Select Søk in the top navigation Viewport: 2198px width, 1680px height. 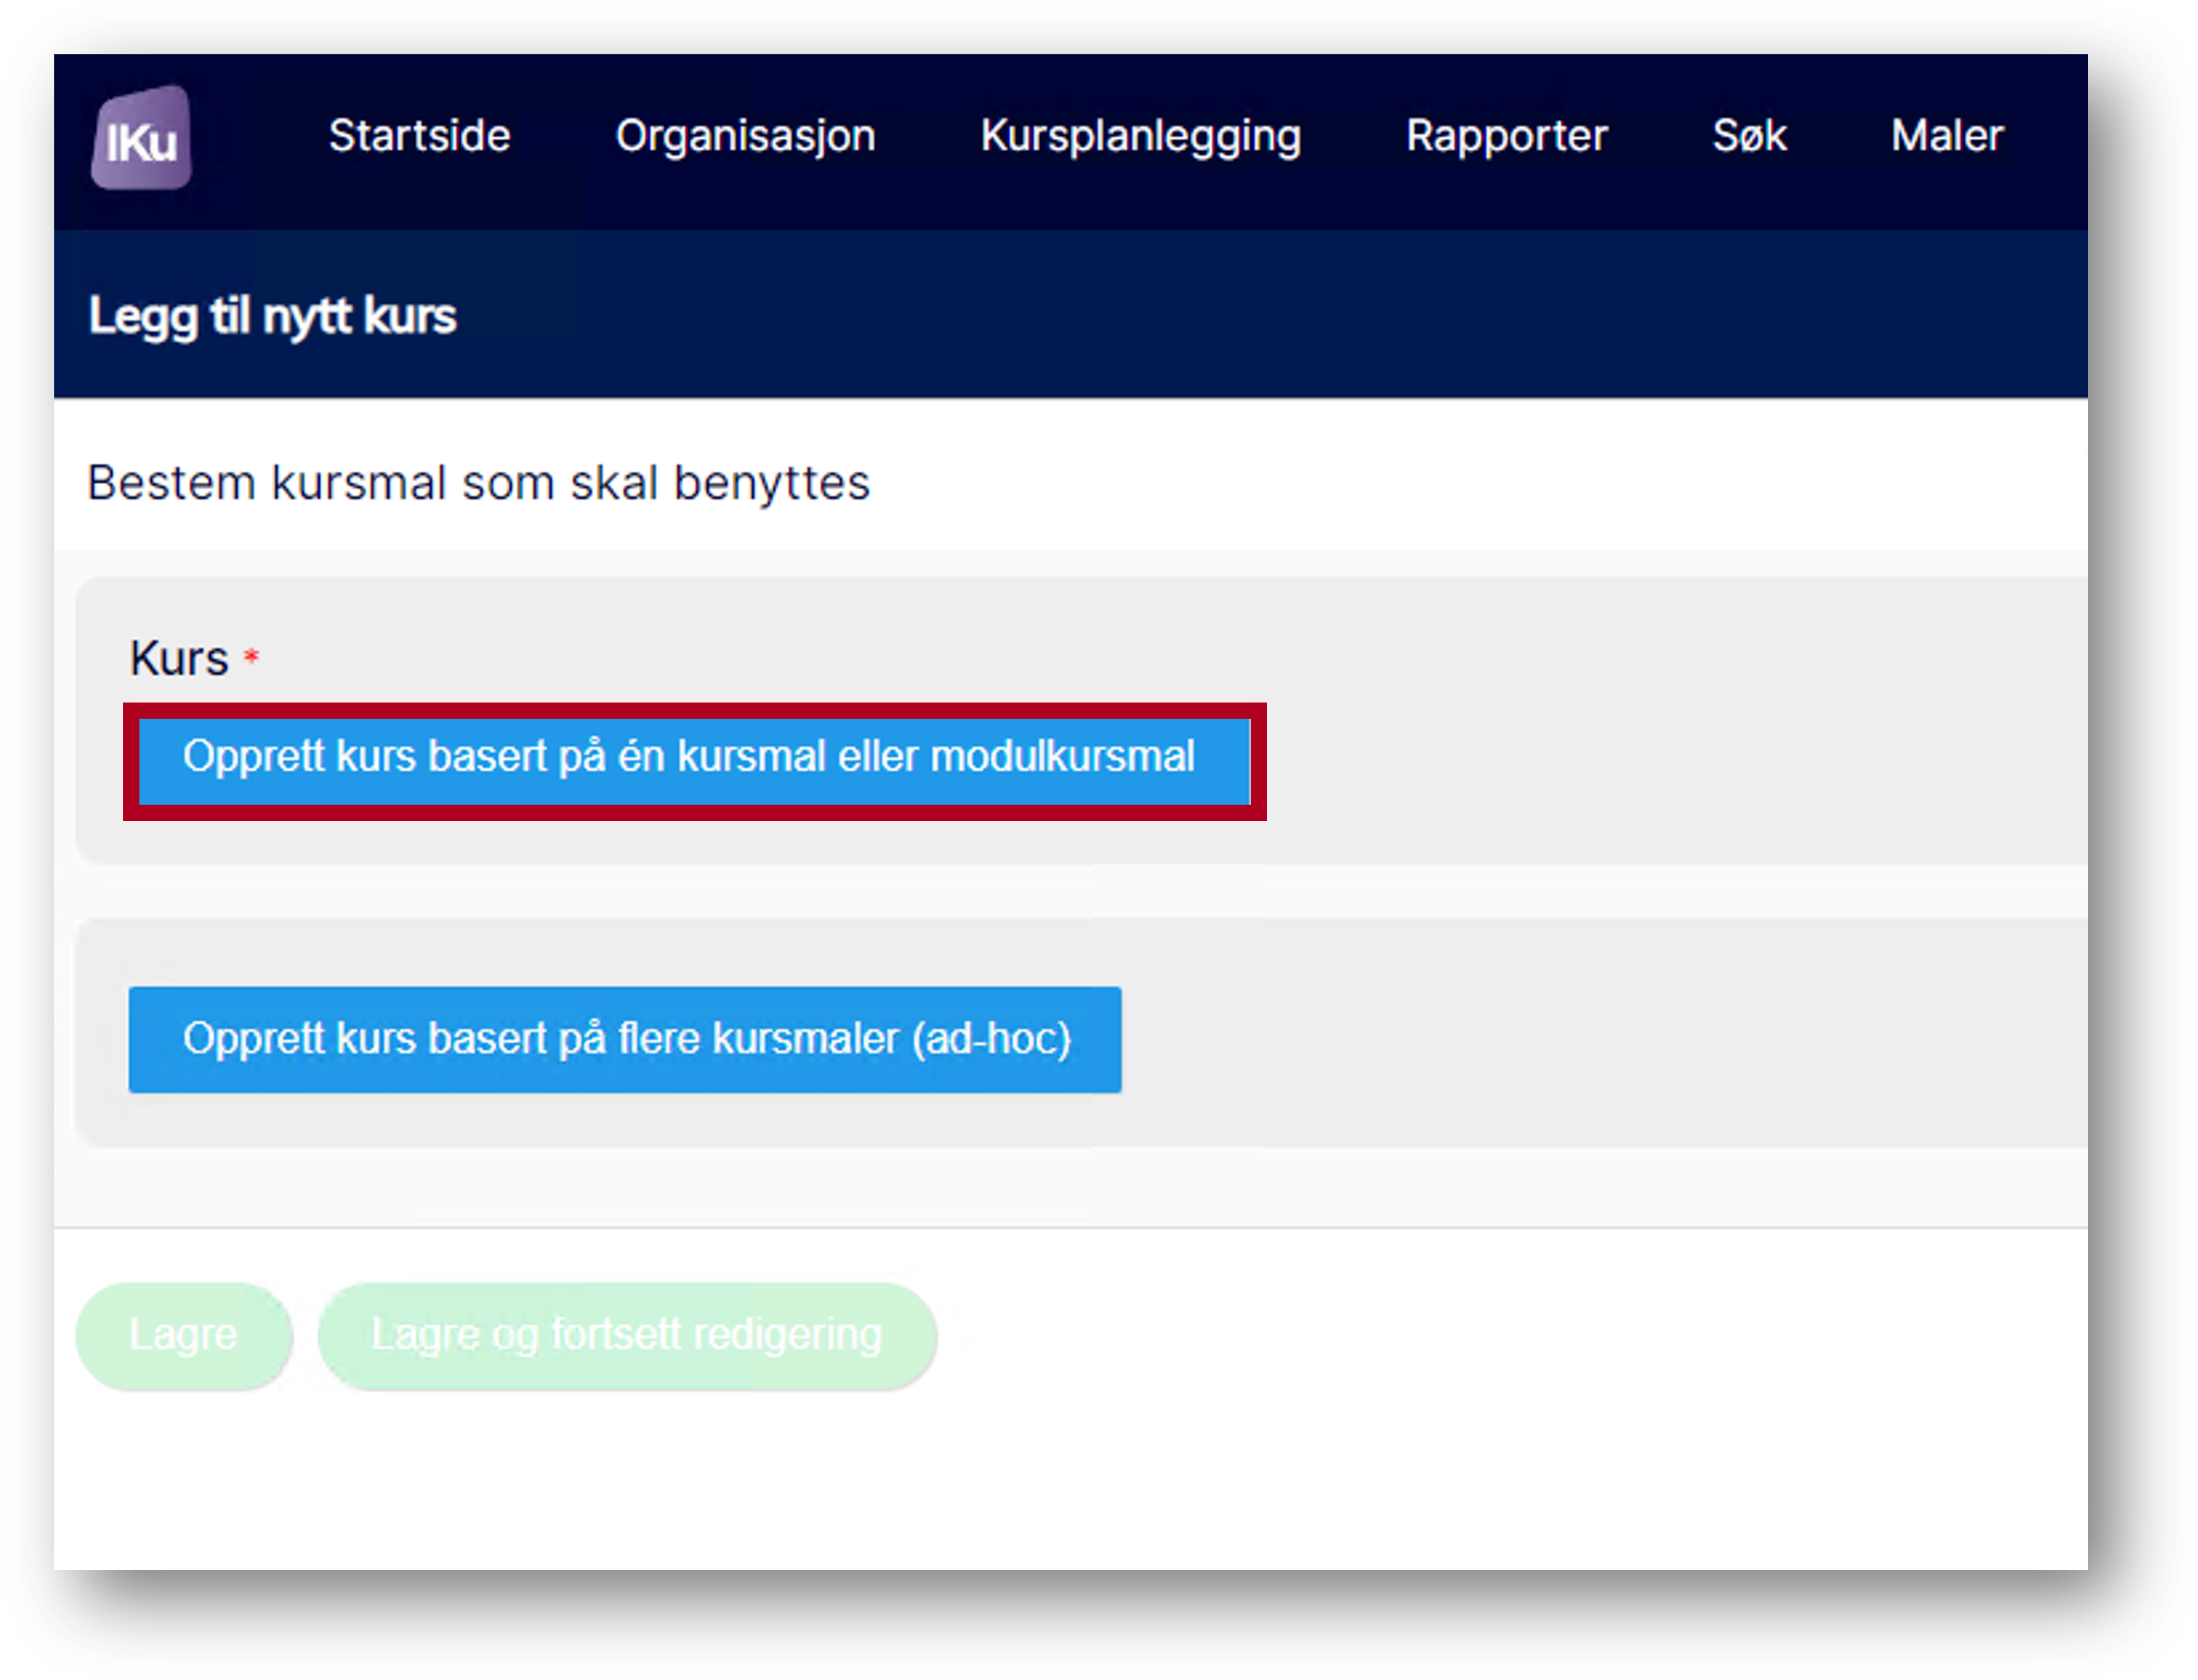[1749, 136]
